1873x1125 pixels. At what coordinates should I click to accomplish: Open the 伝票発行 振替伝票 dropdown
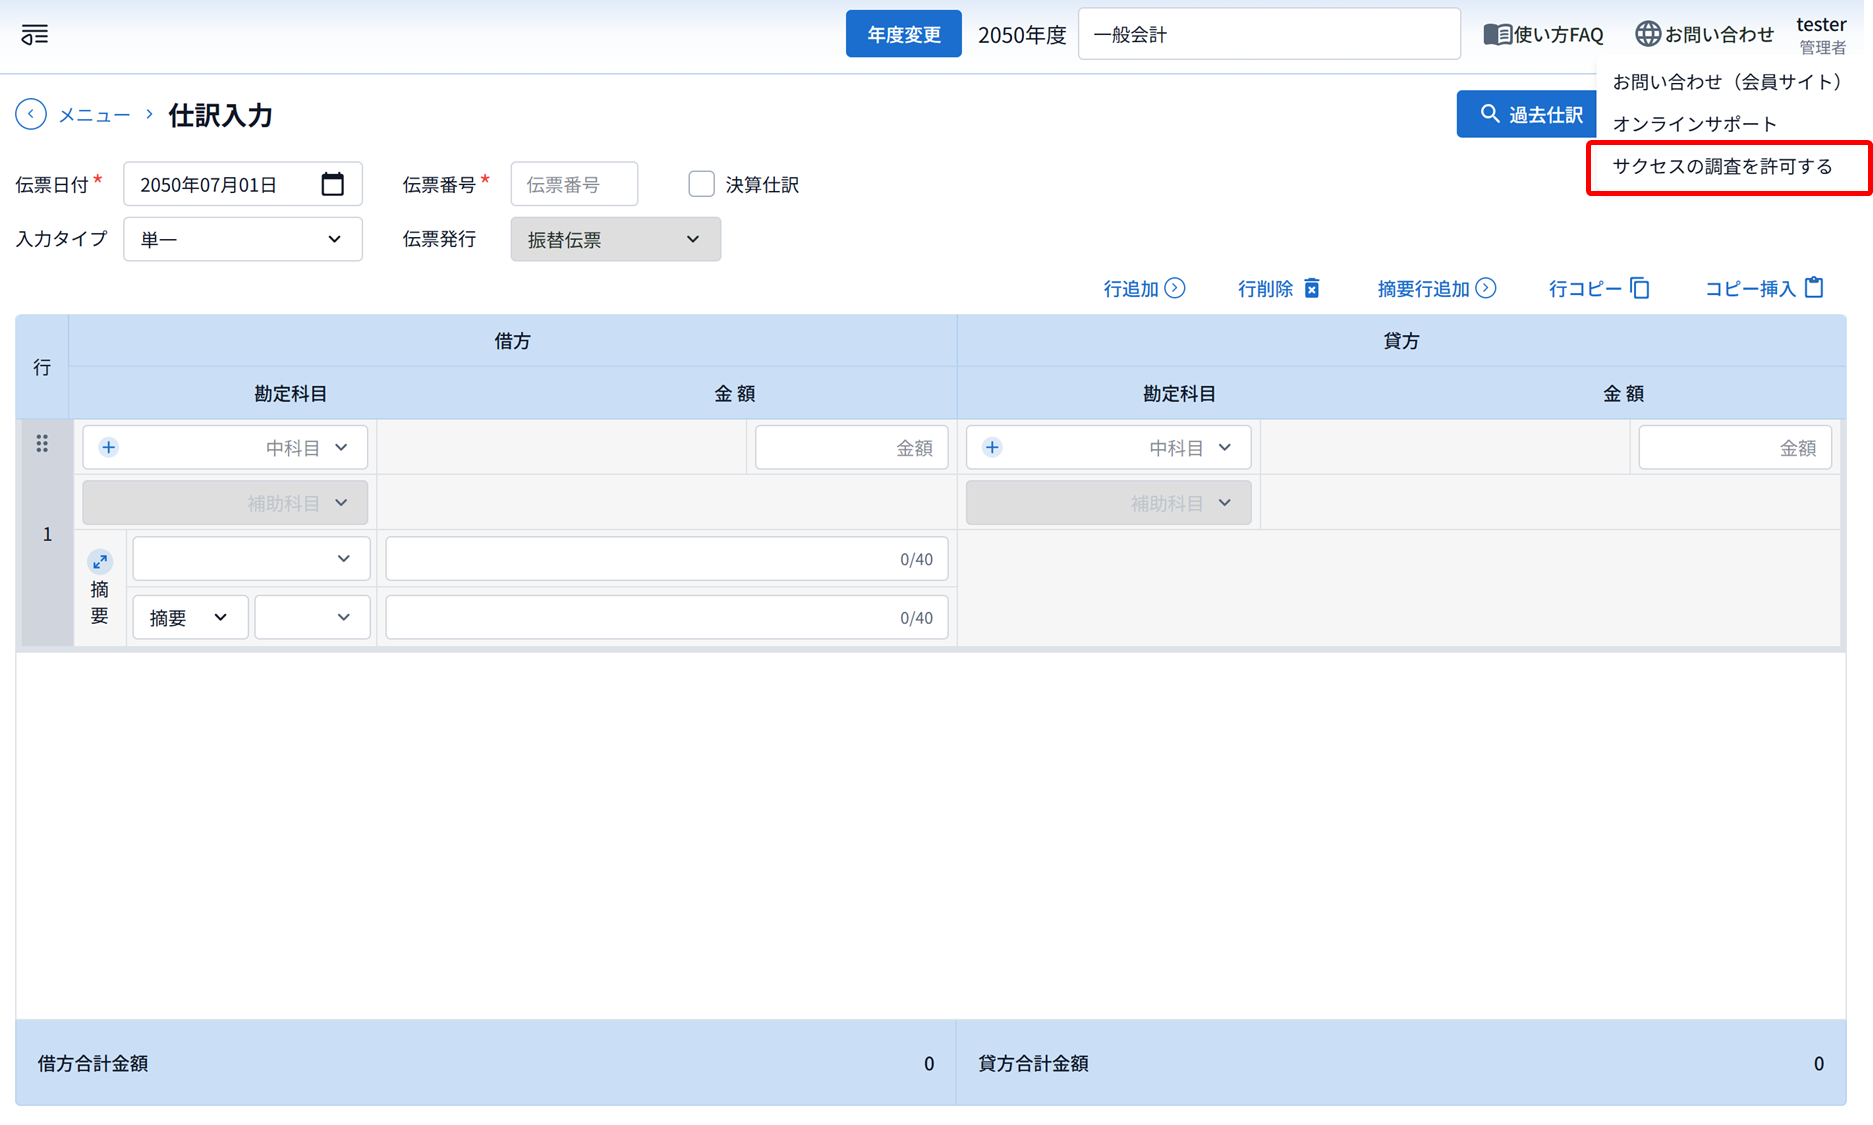click(x=615, y=239)
